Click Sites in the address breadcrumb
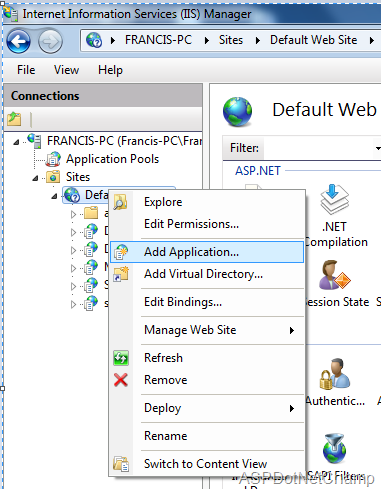This screenshot has width=381, height=489. pyautogui.click(x=231, y=40)
